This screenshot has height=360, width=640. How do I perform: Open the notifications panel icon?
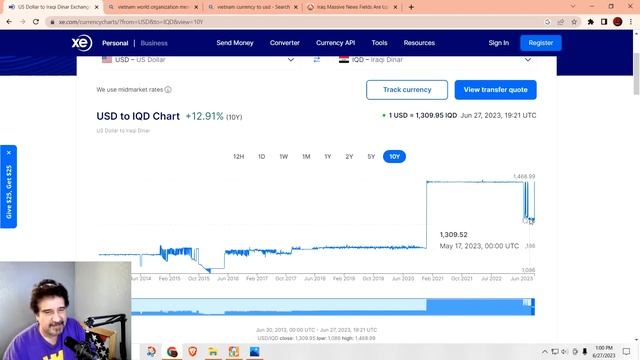627,351
